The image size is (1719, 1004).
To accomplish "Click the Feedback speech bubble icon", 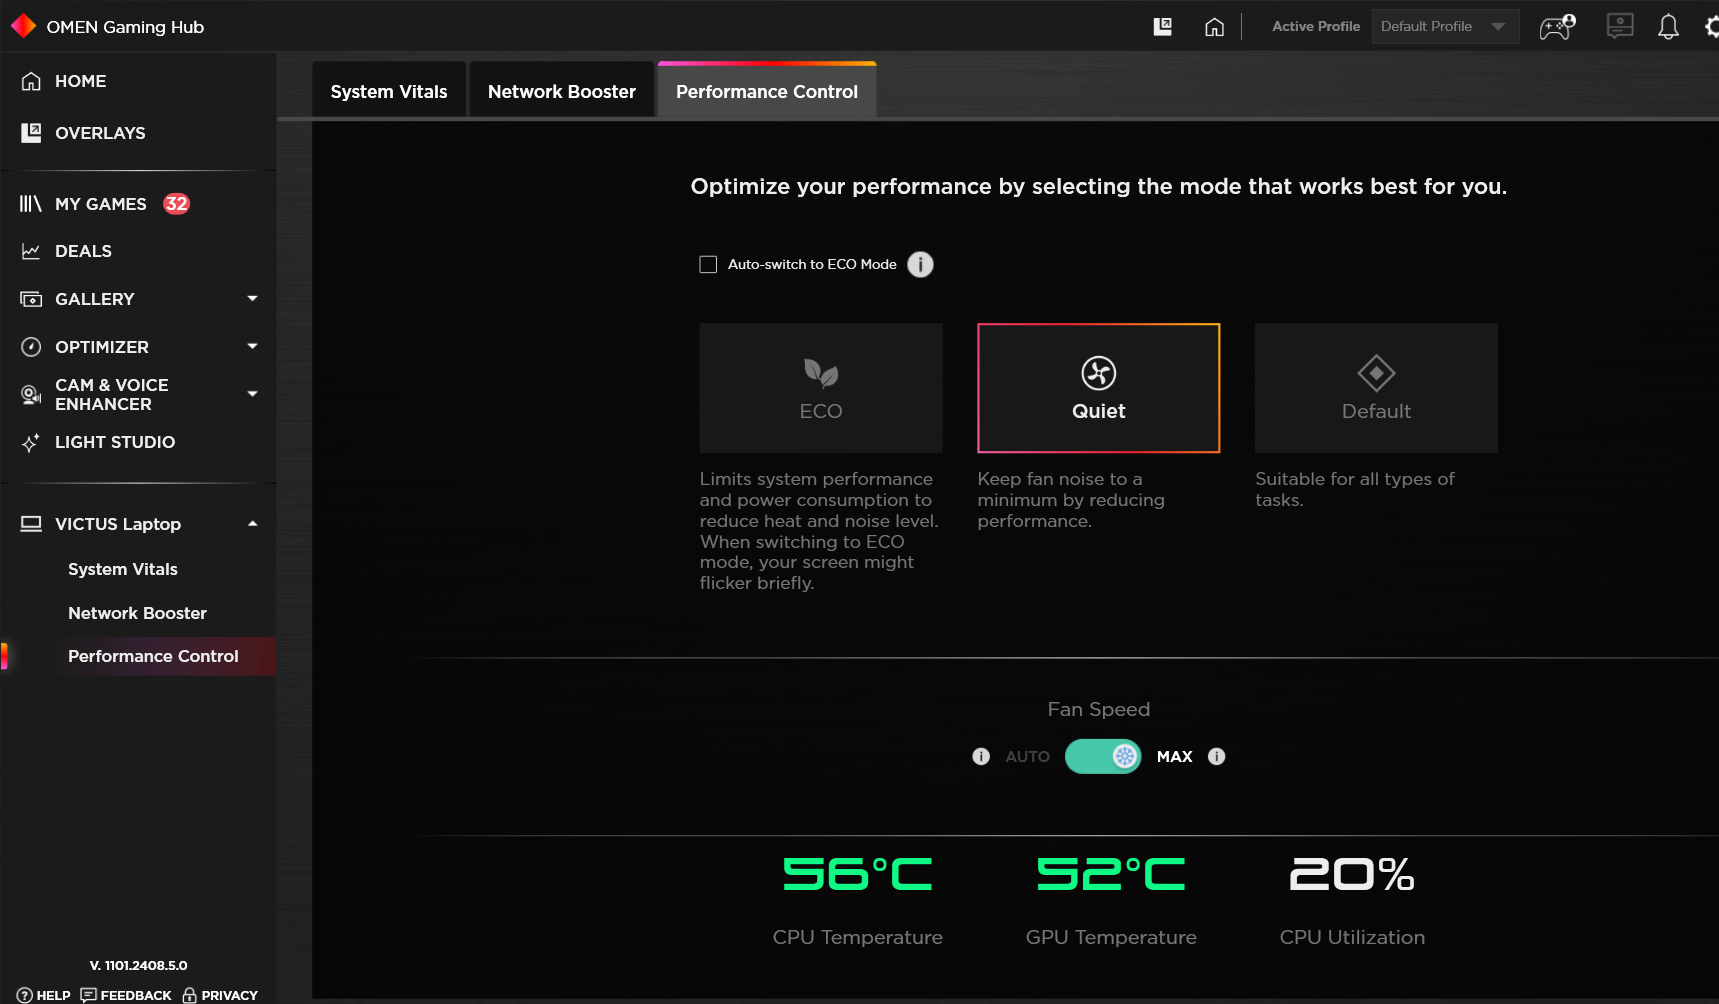I will (88, 995).
